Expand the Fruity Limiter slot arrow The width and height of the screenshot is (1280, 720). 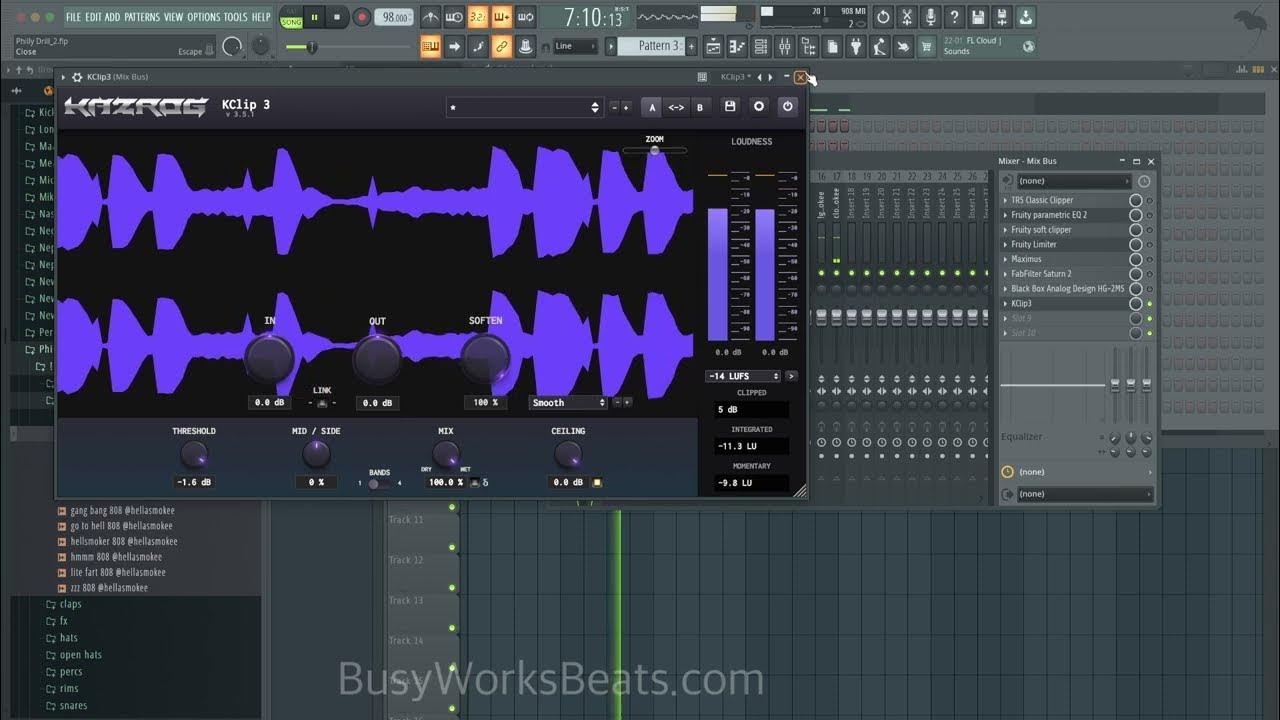1006,244
